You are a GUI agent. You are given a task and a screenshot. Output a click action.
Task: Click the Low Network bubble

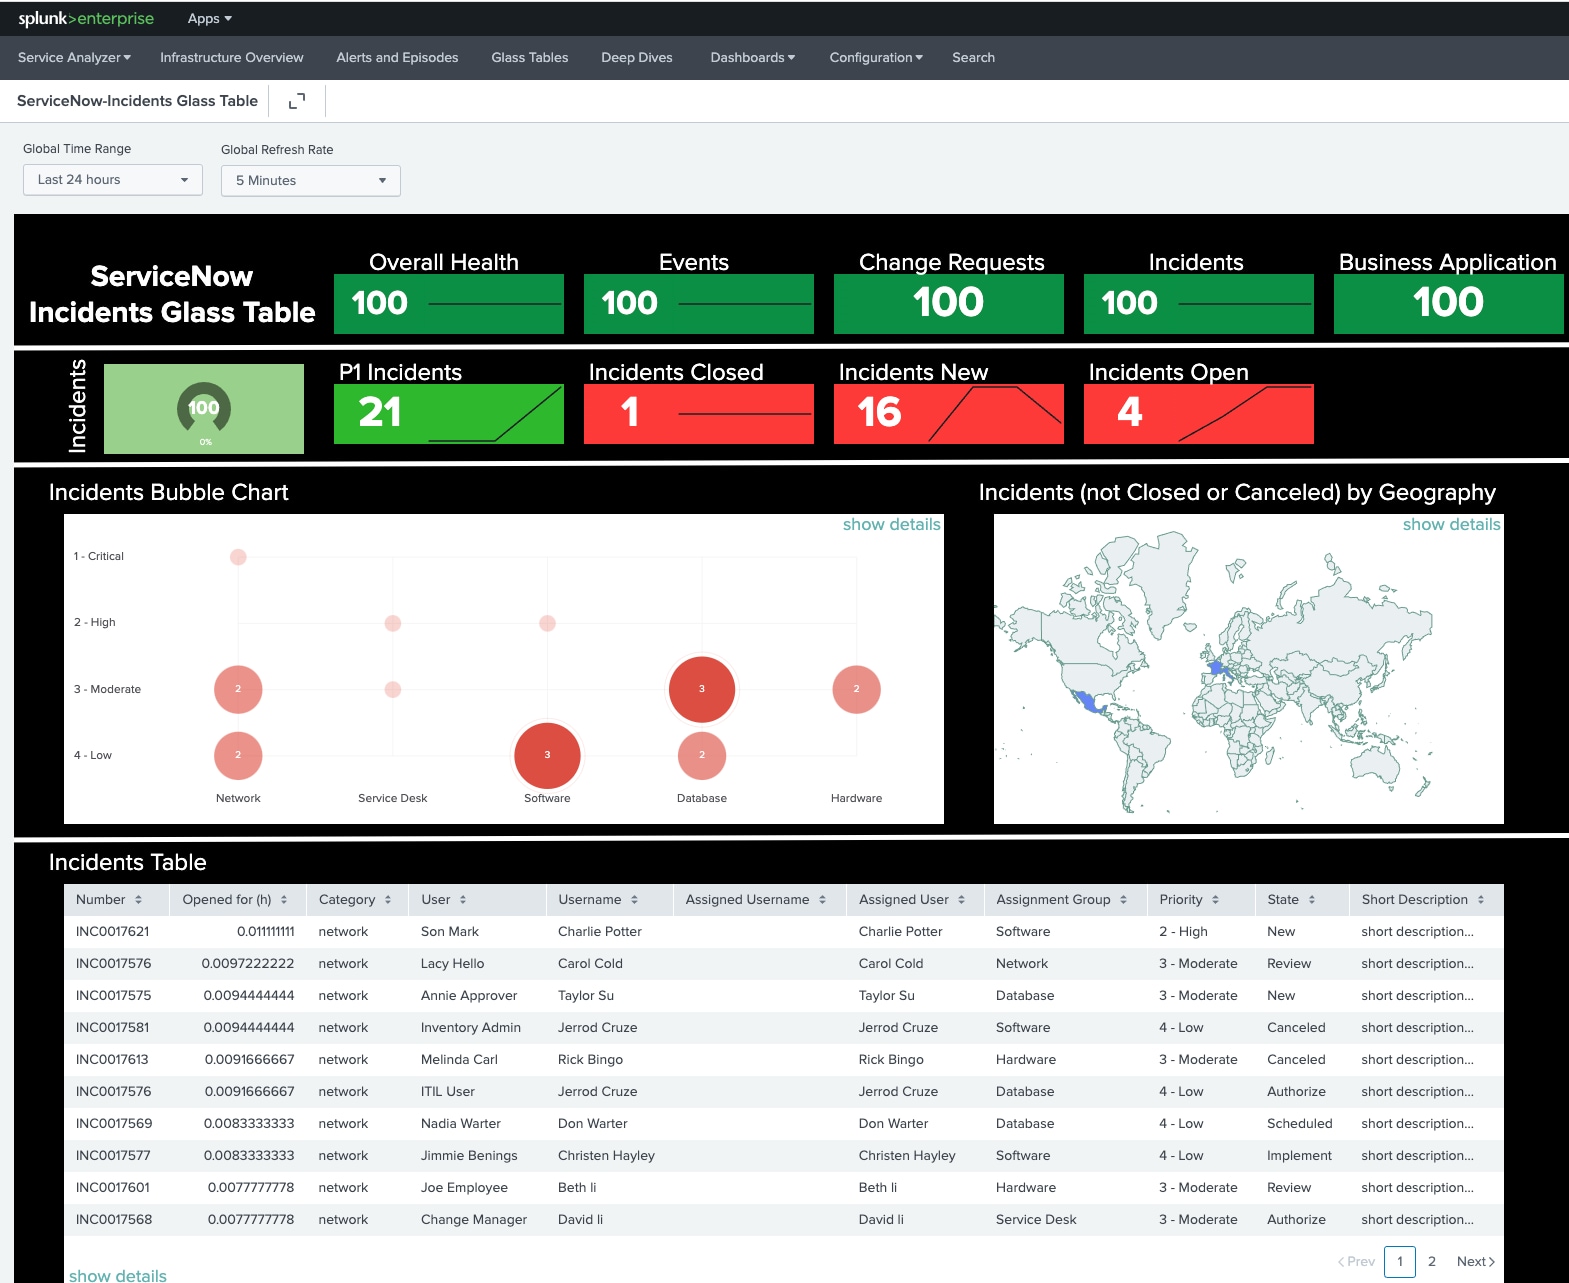(x=238, y=755)
